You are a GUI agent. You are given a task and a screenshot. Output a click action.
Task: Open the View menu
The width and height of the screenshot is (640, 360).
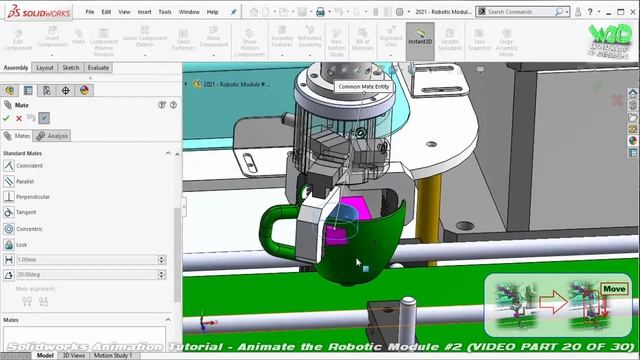coord(124,12)
